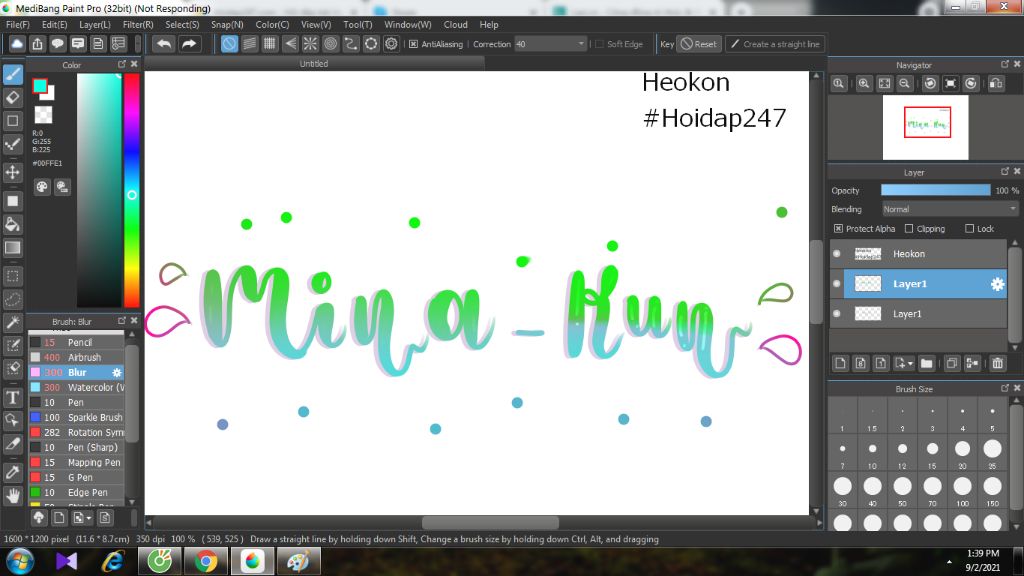Toggle Protect Alpha checkbox

(x=839, y=229)
